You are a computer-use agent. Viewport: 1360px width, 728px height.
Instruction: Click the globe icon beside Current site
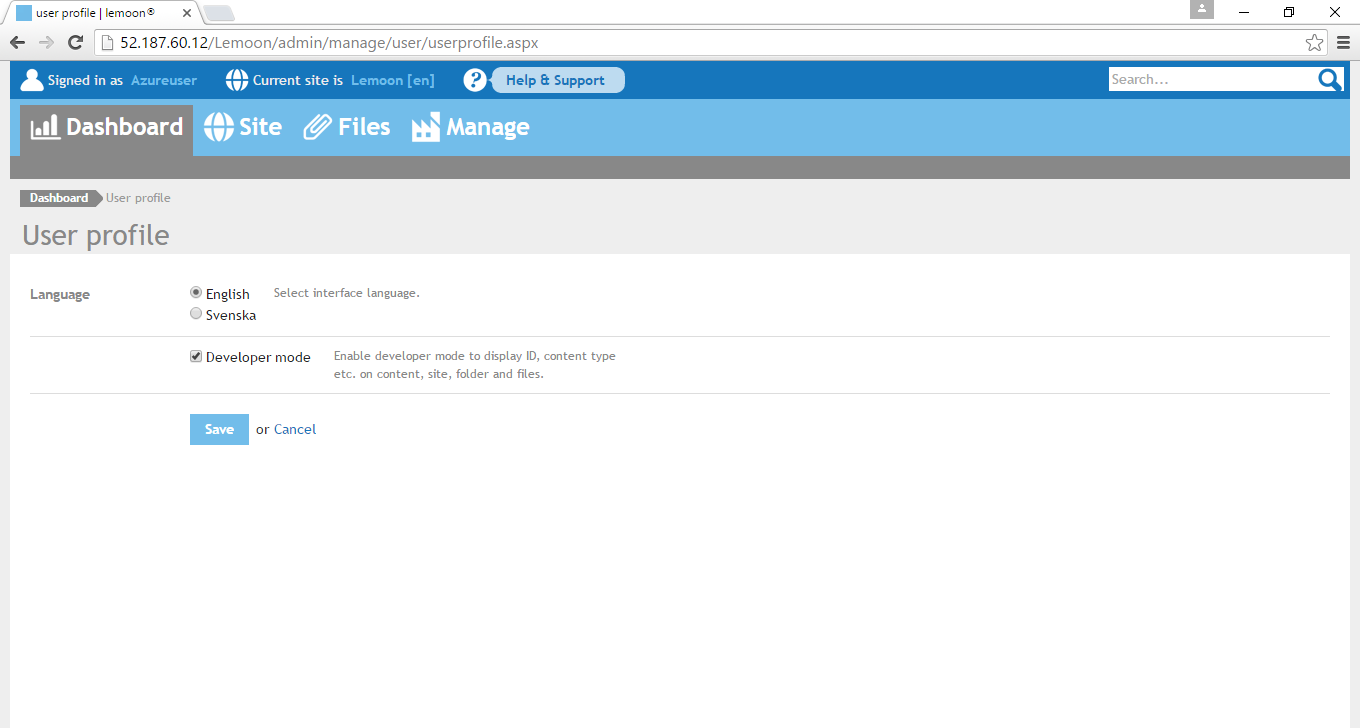[237, 80]
